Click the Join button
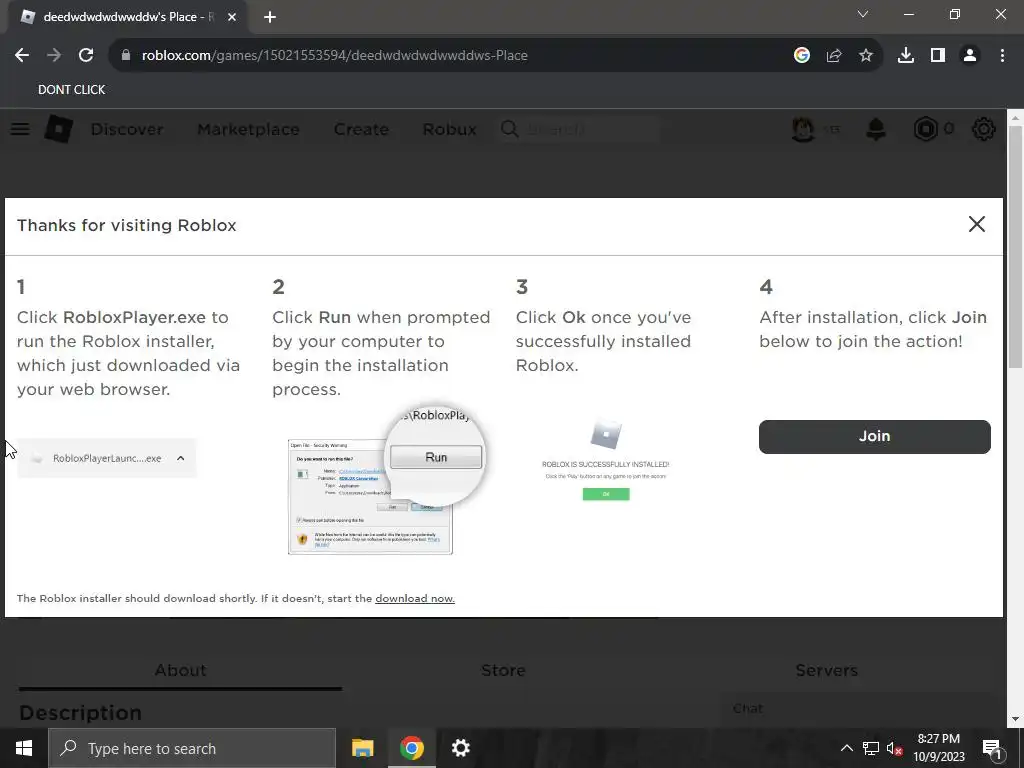The height and width of the screenshot is (768, 1024). [874, 436]
